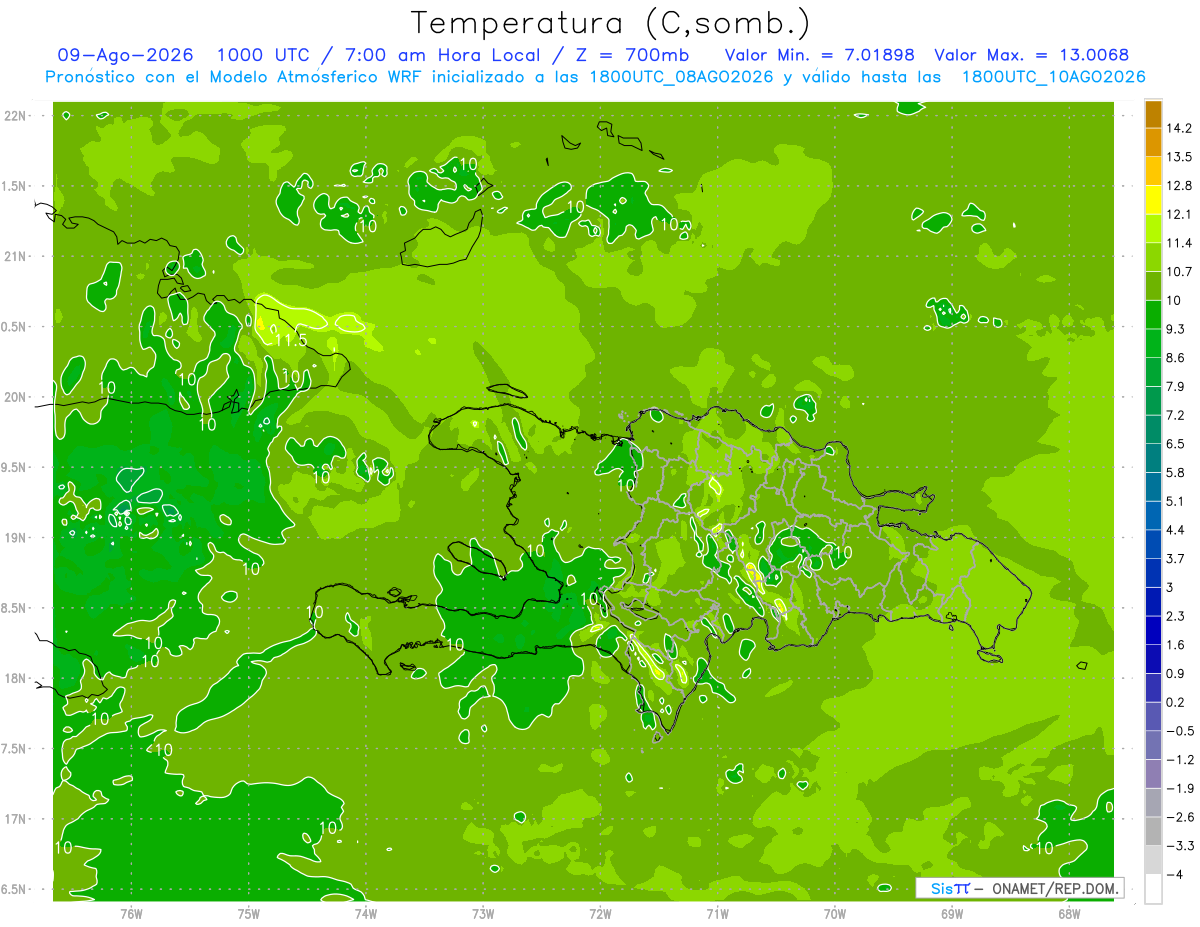Image resolution: width=1200 pixels, height=927 pixels.
Task: Click the "-0.5" color scale value
Action: [x=1180, y=731]
